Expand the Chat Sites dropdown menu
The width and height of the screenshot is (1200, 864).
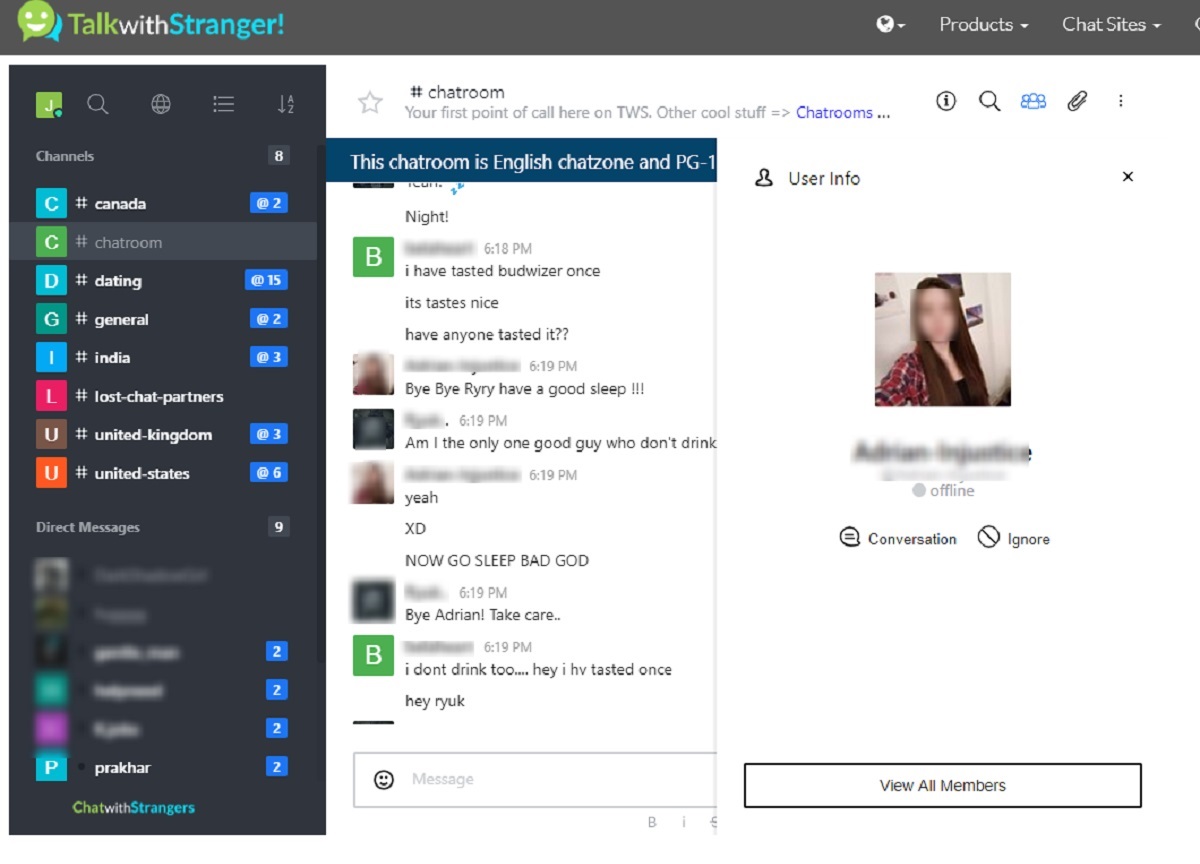1111,25
